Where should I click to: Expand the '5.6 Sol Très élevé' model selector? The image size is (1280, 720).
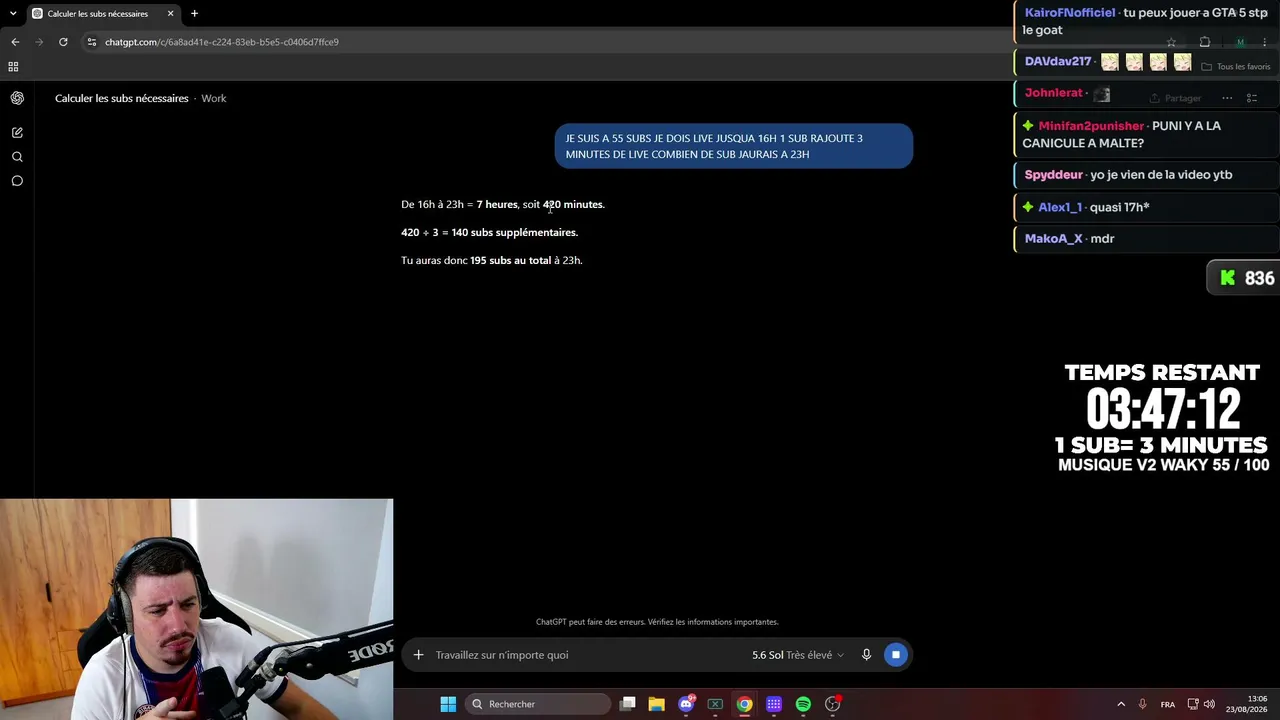coord(798,655)
